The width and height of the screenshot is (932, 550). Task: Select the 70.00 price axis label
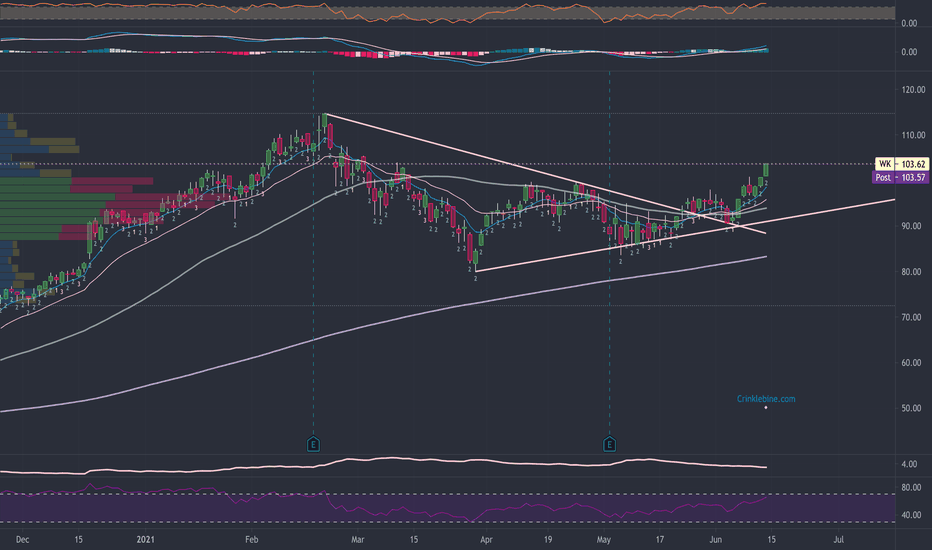point(912,318)
